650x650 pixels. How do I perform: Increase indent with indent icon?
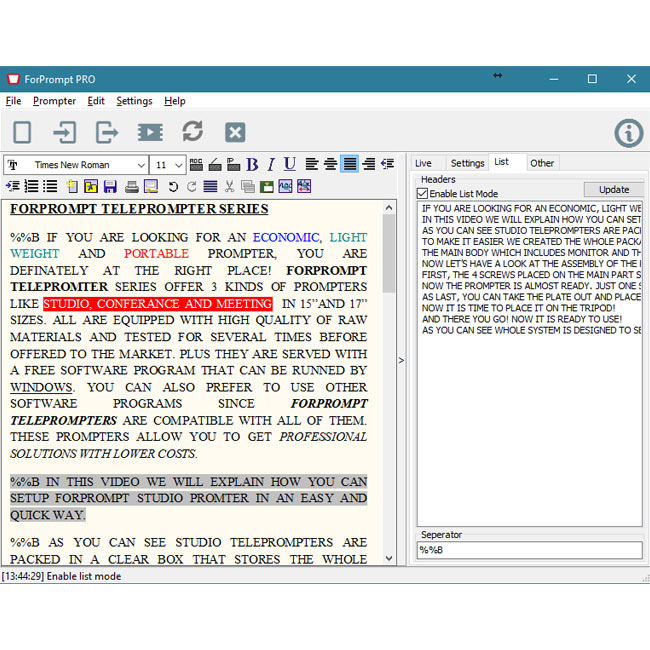coord(13,186)
